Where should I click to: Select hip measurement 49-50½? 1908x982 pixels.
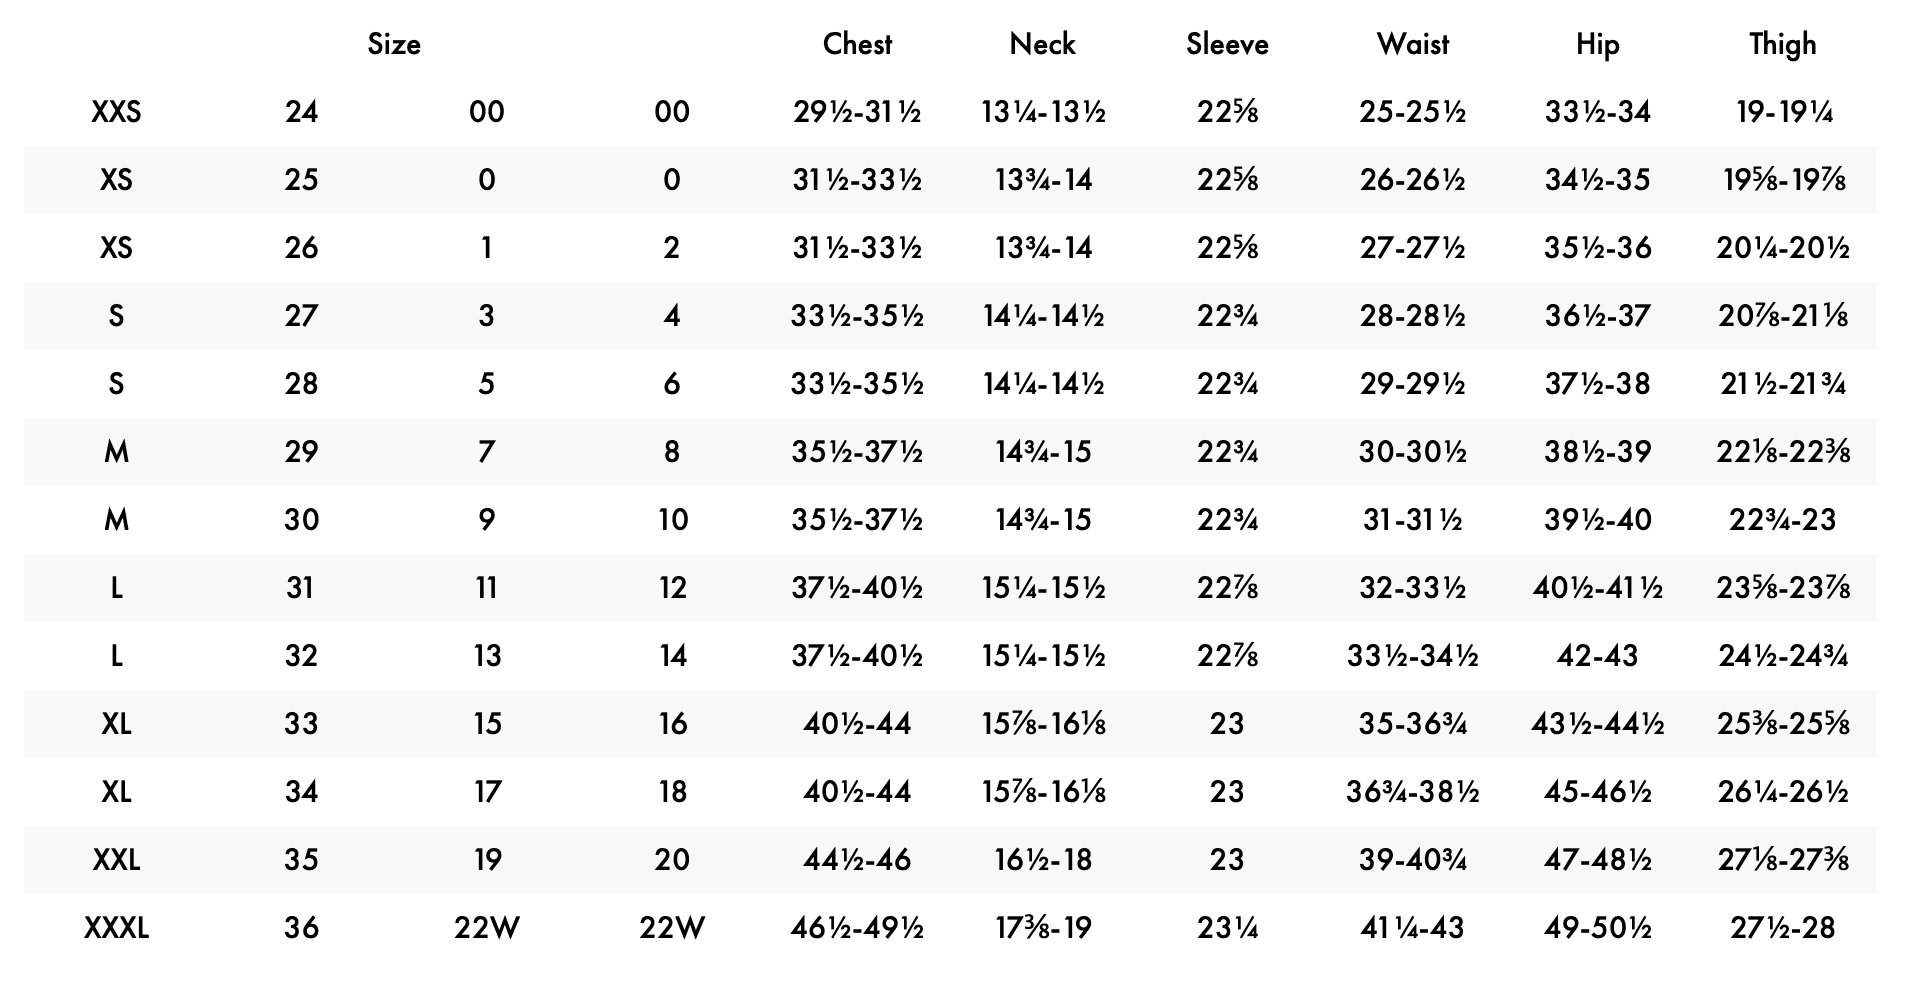(x=1597, y=928)
